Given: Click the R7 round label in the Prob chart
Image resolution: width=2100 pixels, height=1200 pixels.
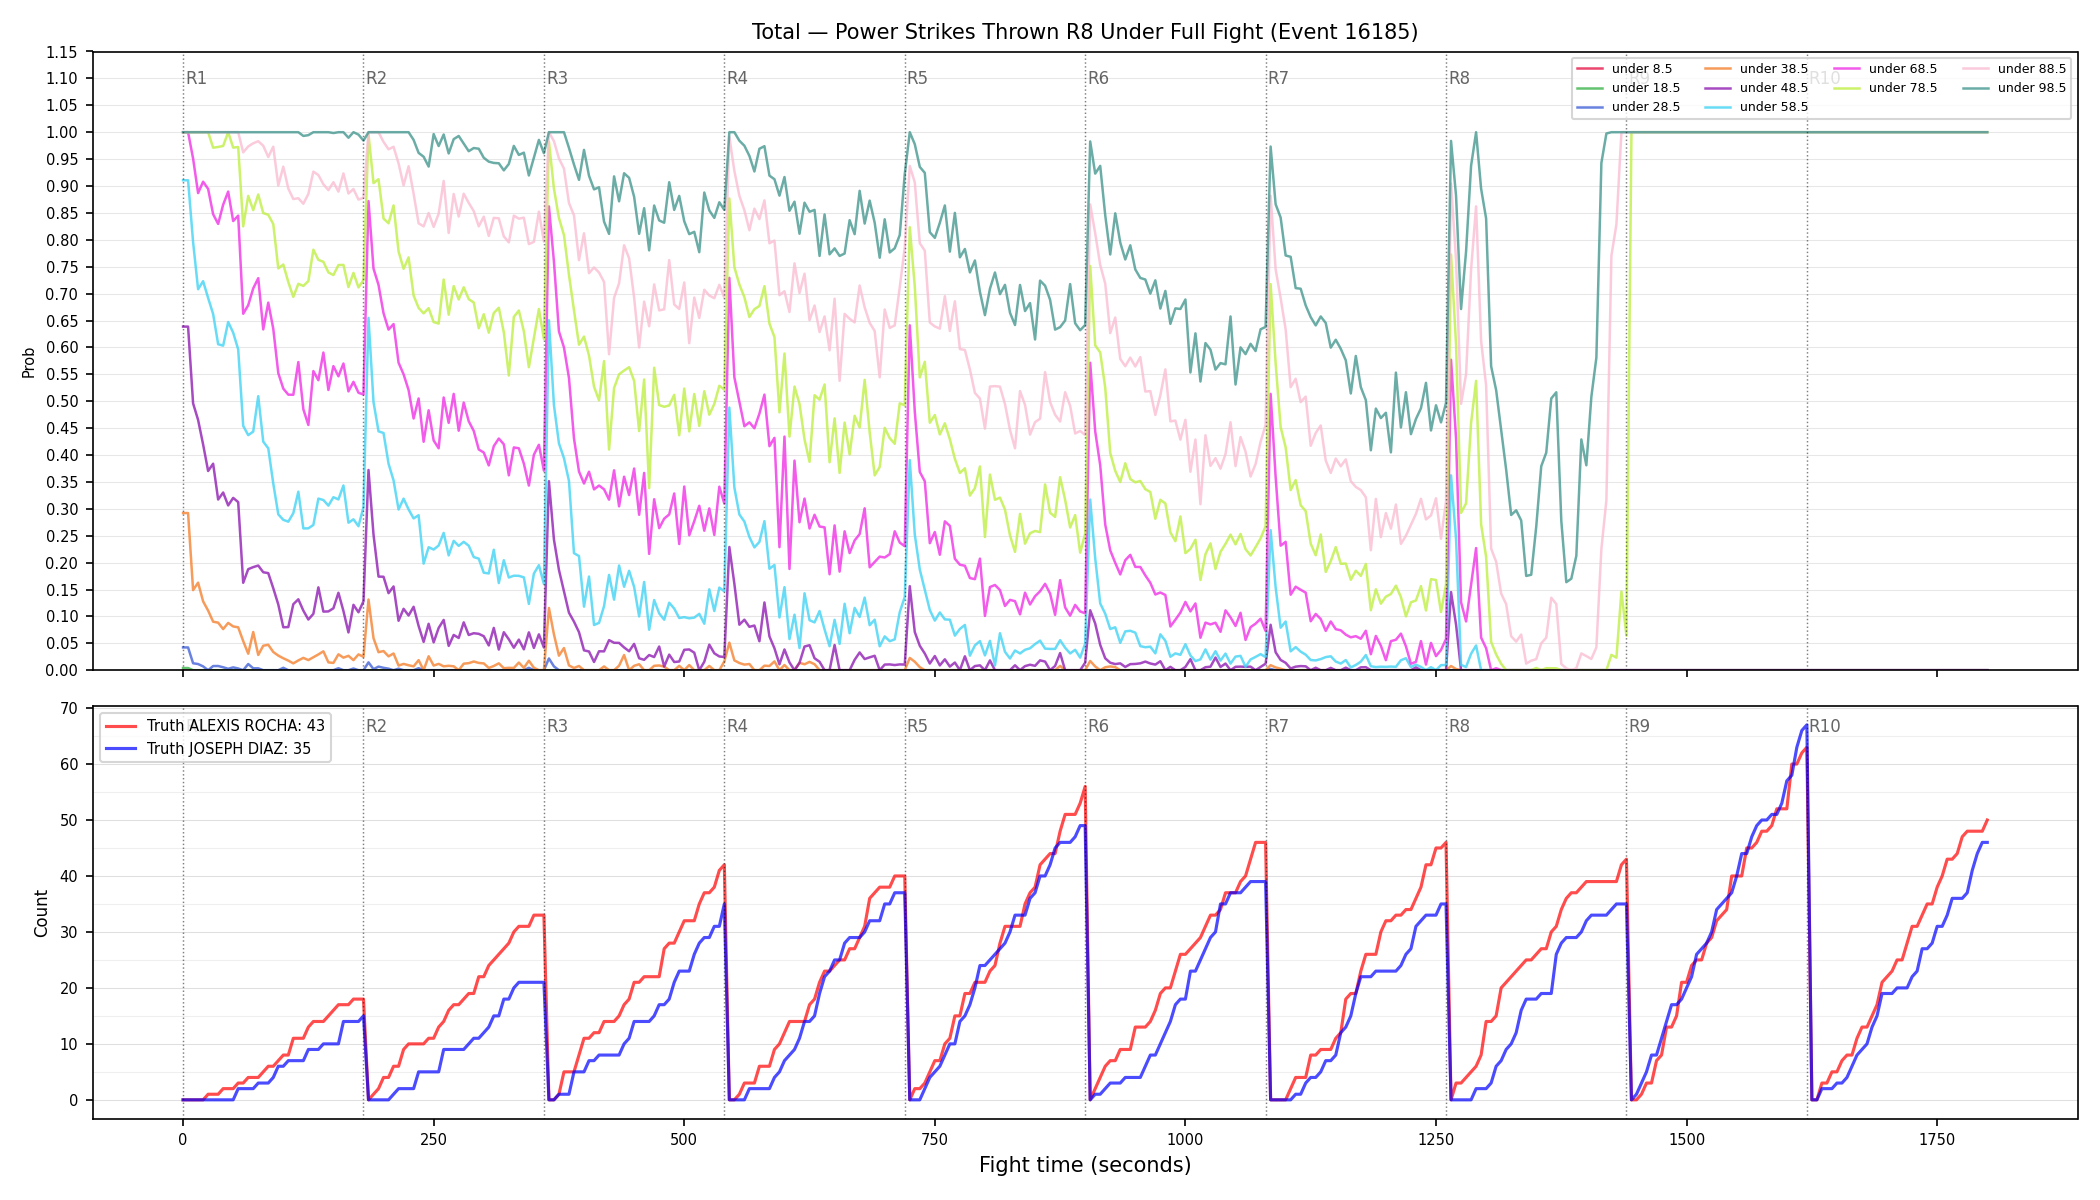Looking at the screenshot, I should pyautogui.click(x=1278, y=78).
